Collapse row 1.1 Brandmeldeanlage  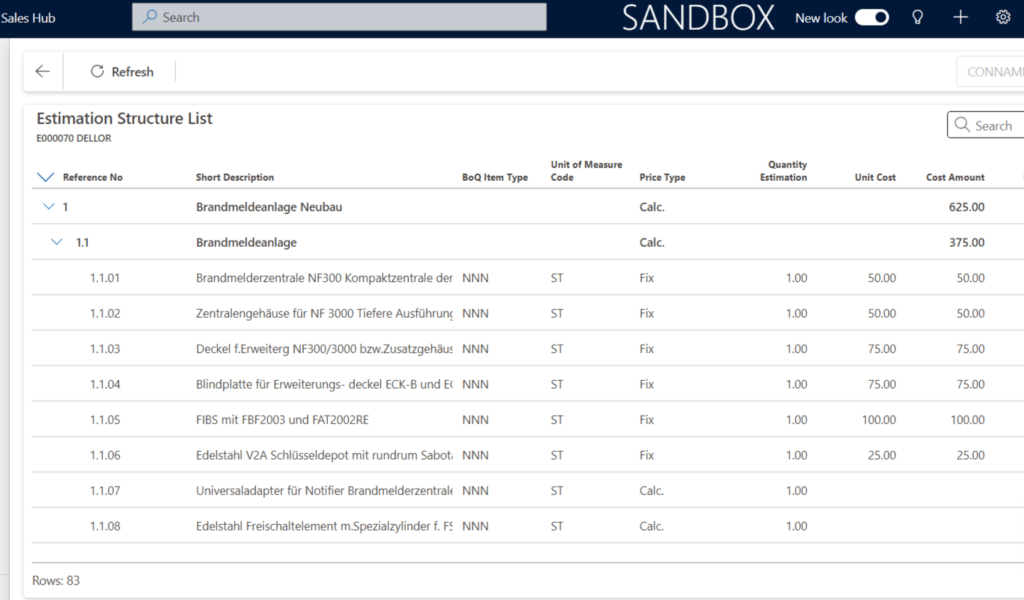coord(57,242)
